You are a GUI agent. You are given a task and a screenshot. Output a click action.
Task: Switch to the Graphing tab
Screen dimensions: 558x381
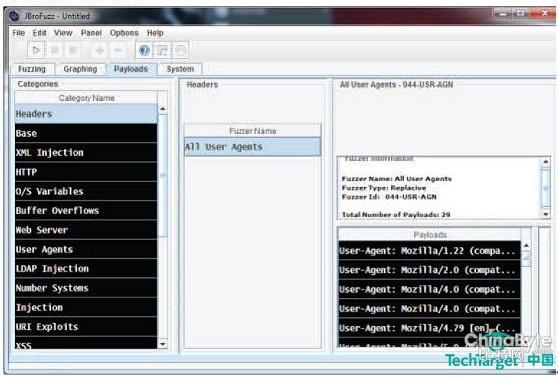(x=80, y=69)
